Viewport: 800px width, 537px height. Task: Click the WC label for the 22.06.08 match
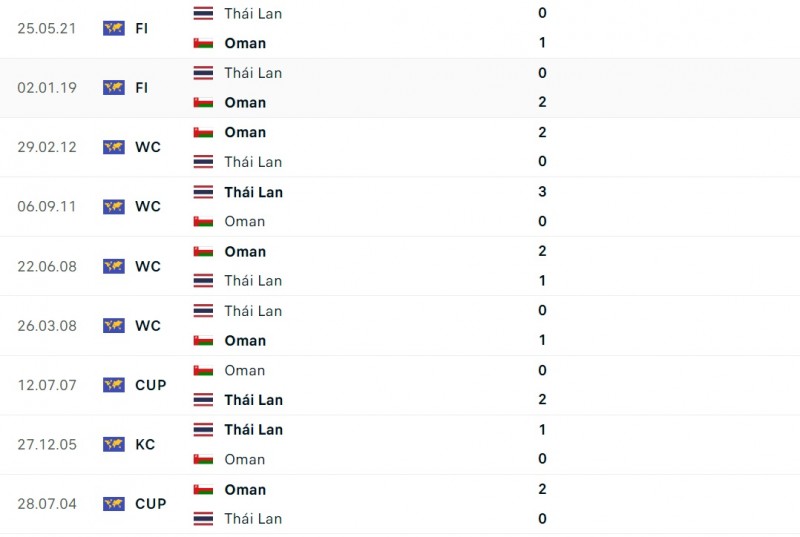click(x=148, y=266)
